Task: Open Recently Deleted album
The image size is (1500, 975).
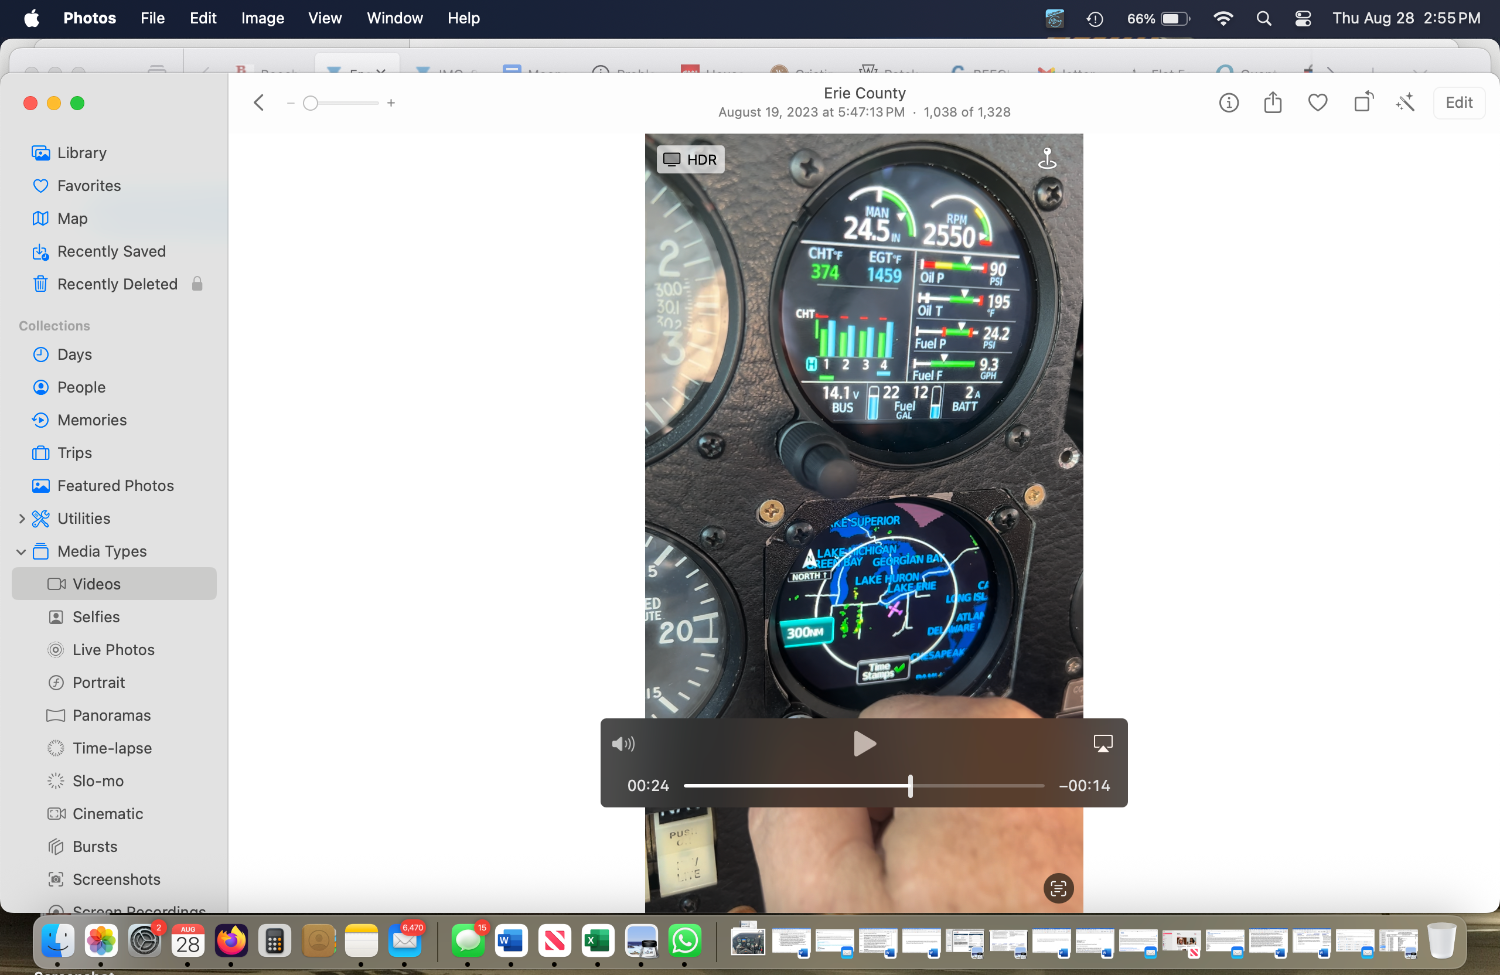Action: point(114,284)
